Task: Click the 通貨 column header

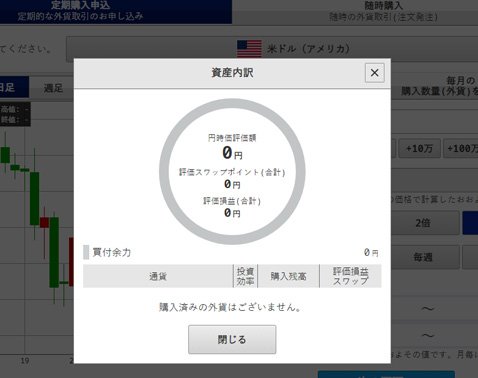Action: (158, 276)
